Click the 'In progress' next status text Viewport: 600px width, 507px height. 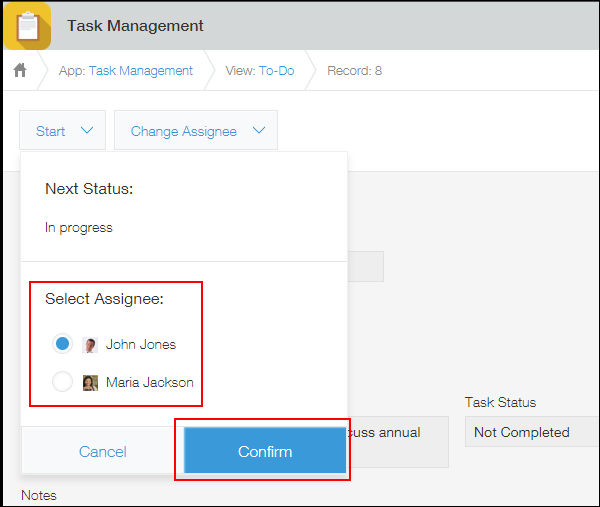click(79, 228)
